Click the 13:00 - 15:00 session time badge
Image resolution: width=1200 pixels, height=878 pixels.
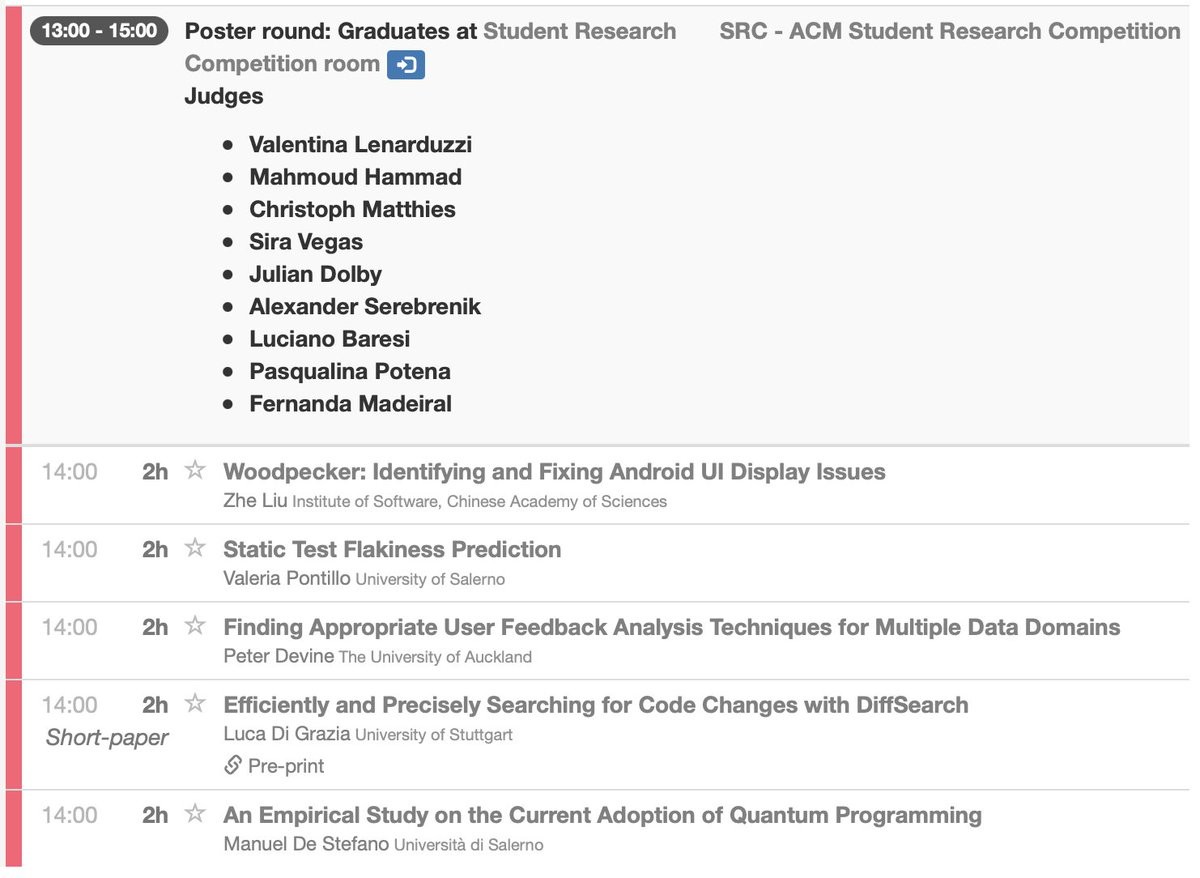pos(99,31)
